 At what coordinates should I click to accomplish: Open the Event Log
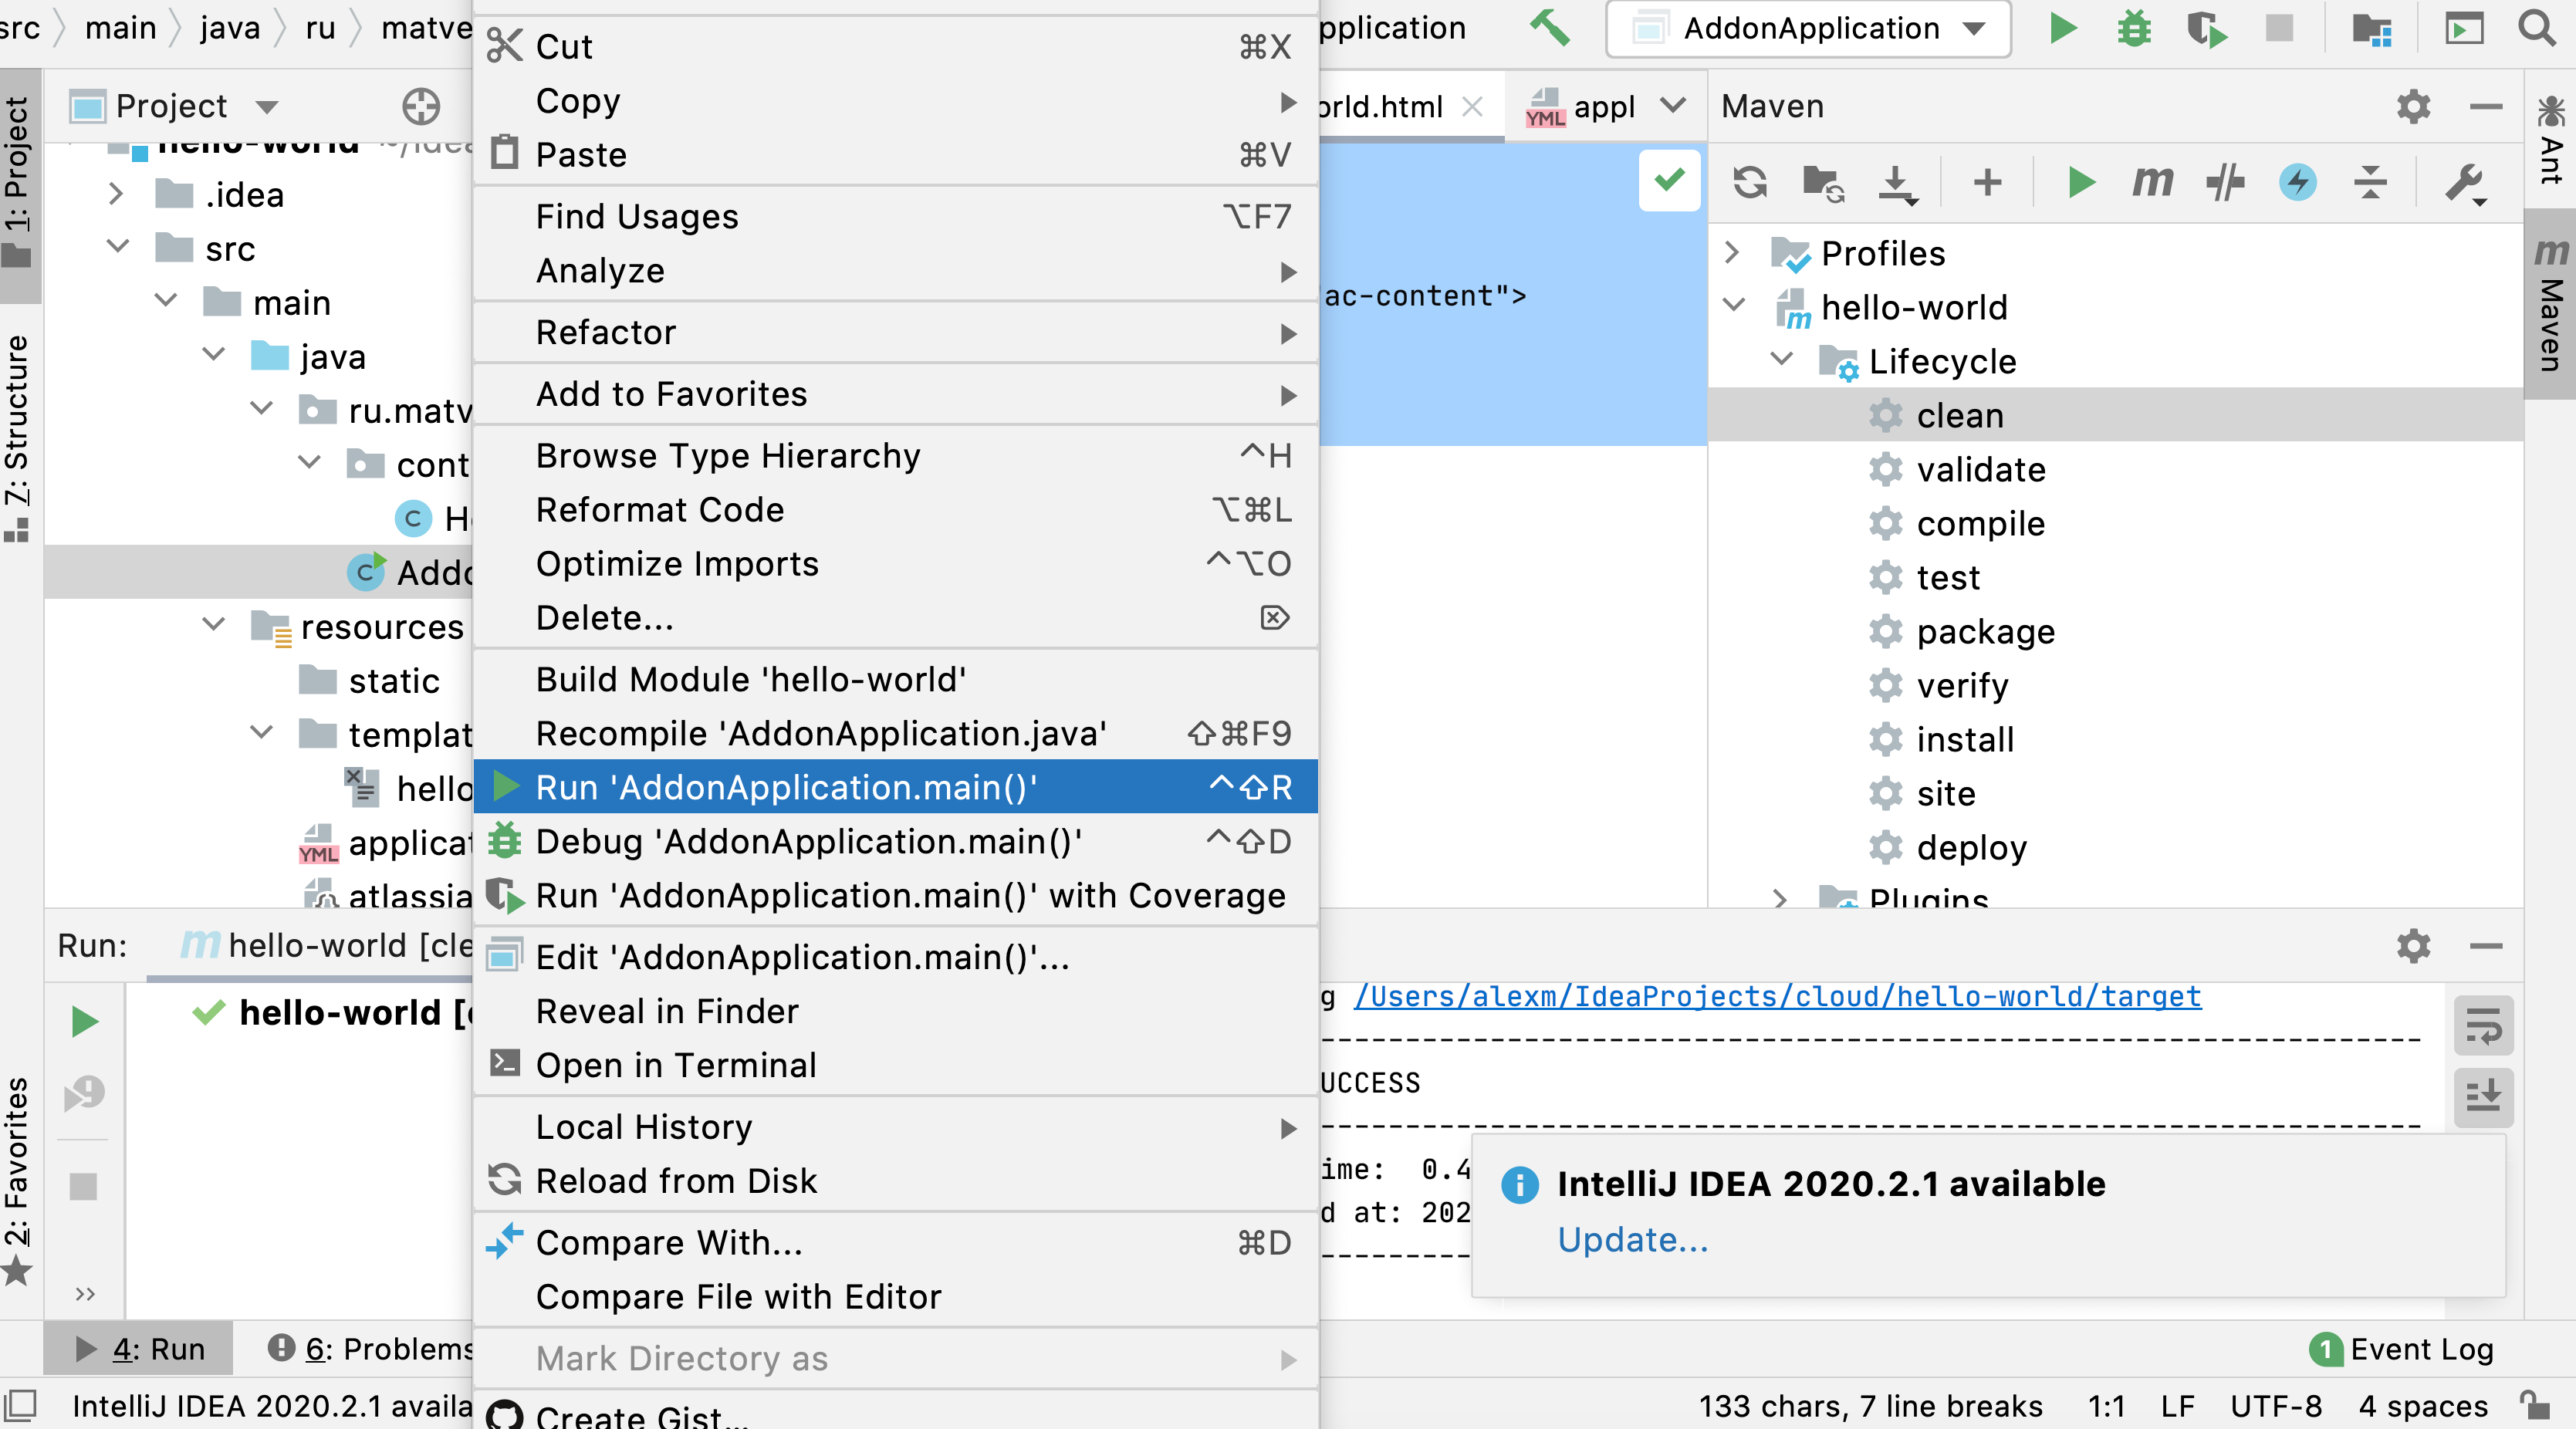[x=2402, y=1349]
